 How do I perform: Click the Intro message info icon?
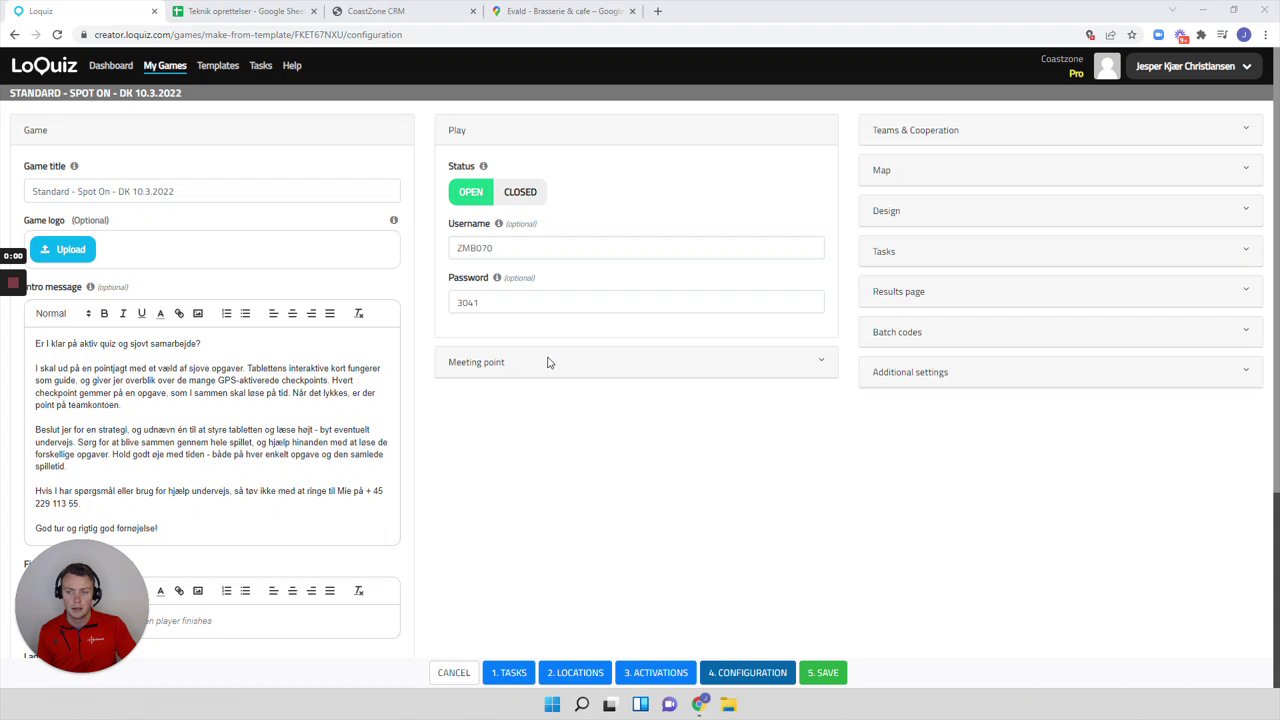[90, 287]
